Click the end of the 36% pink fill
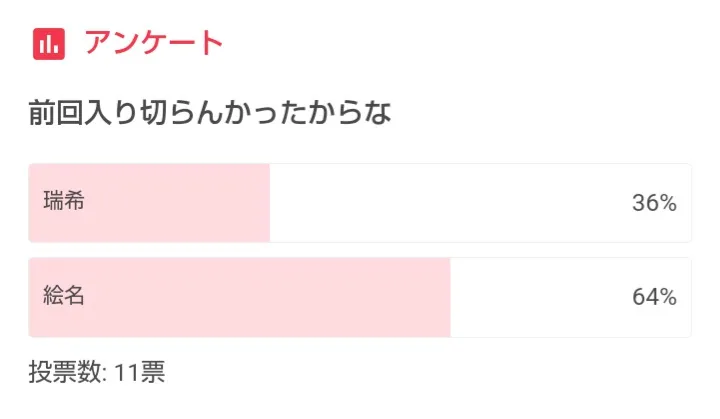The width and height of the screenshot is (720, 419). click(x=266, y=203)
